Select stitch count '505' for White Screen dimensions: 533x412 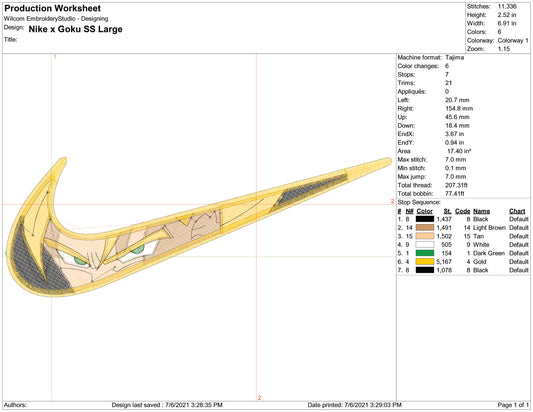point(446,245)
